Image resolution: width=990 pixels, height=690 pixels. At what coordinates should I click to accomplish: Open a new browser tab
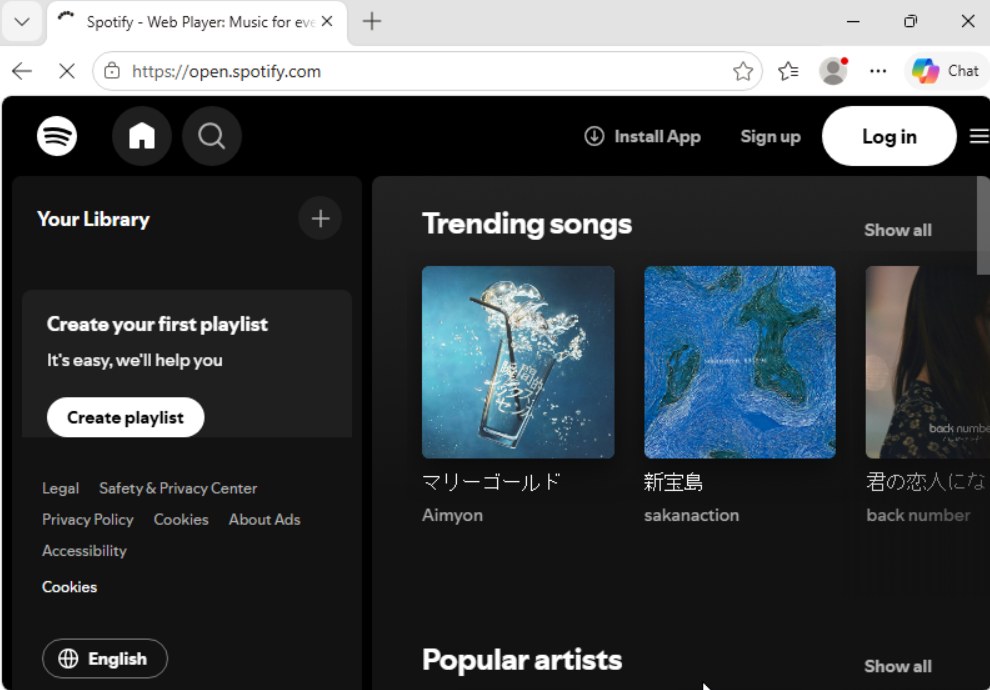(x=372, y=21)
